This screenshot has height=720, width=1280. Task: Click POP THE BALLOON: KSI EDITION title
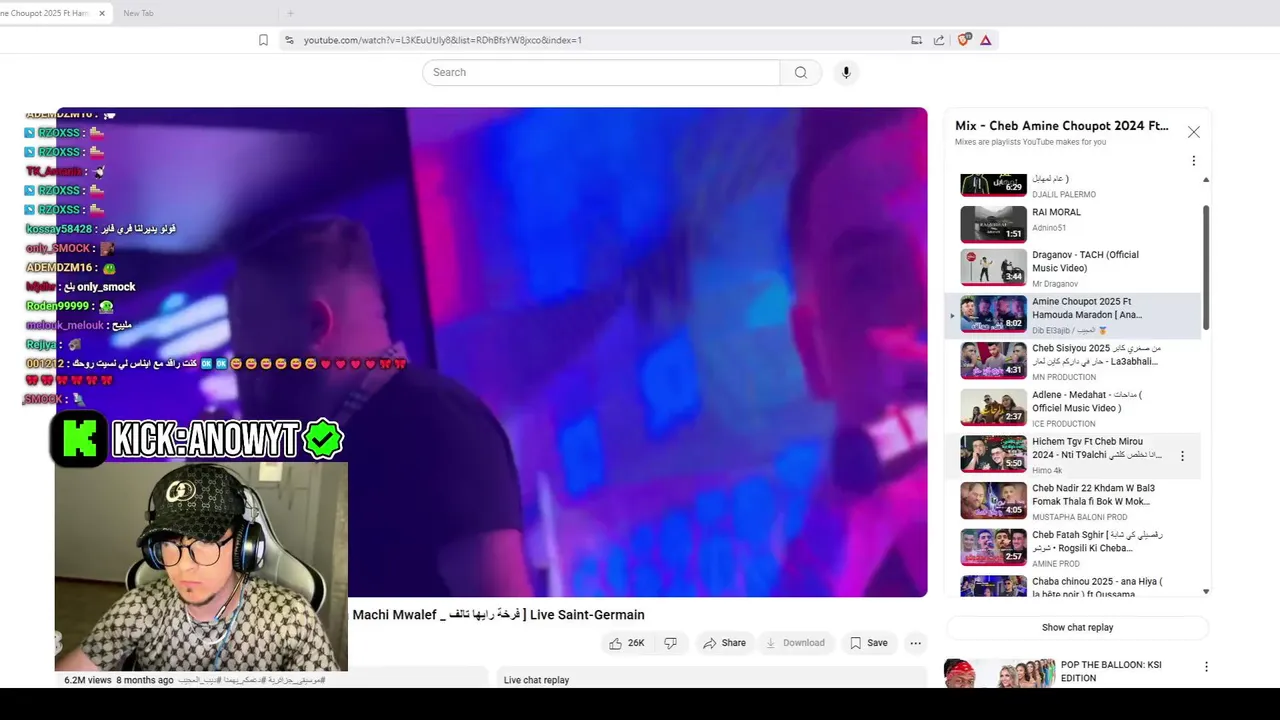coord(1110,671)
